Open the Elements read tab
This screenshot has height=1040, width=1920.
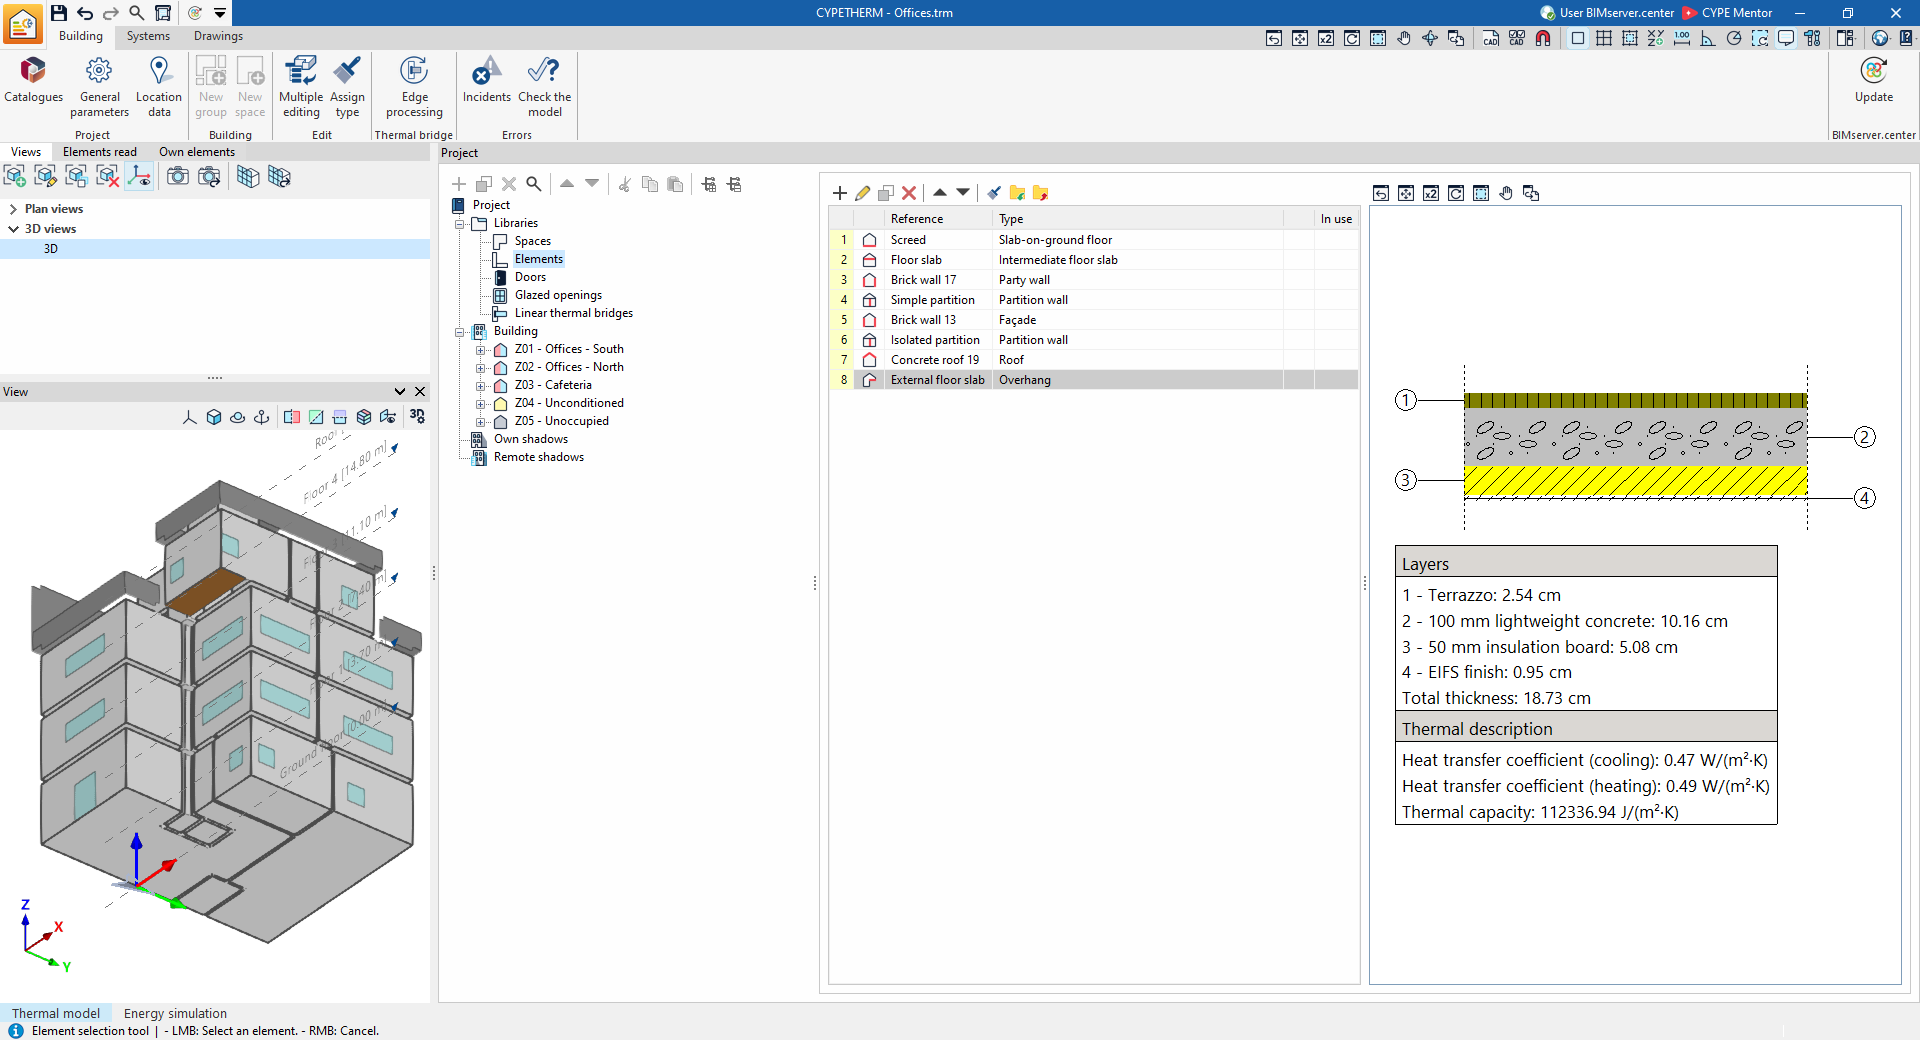100,152
